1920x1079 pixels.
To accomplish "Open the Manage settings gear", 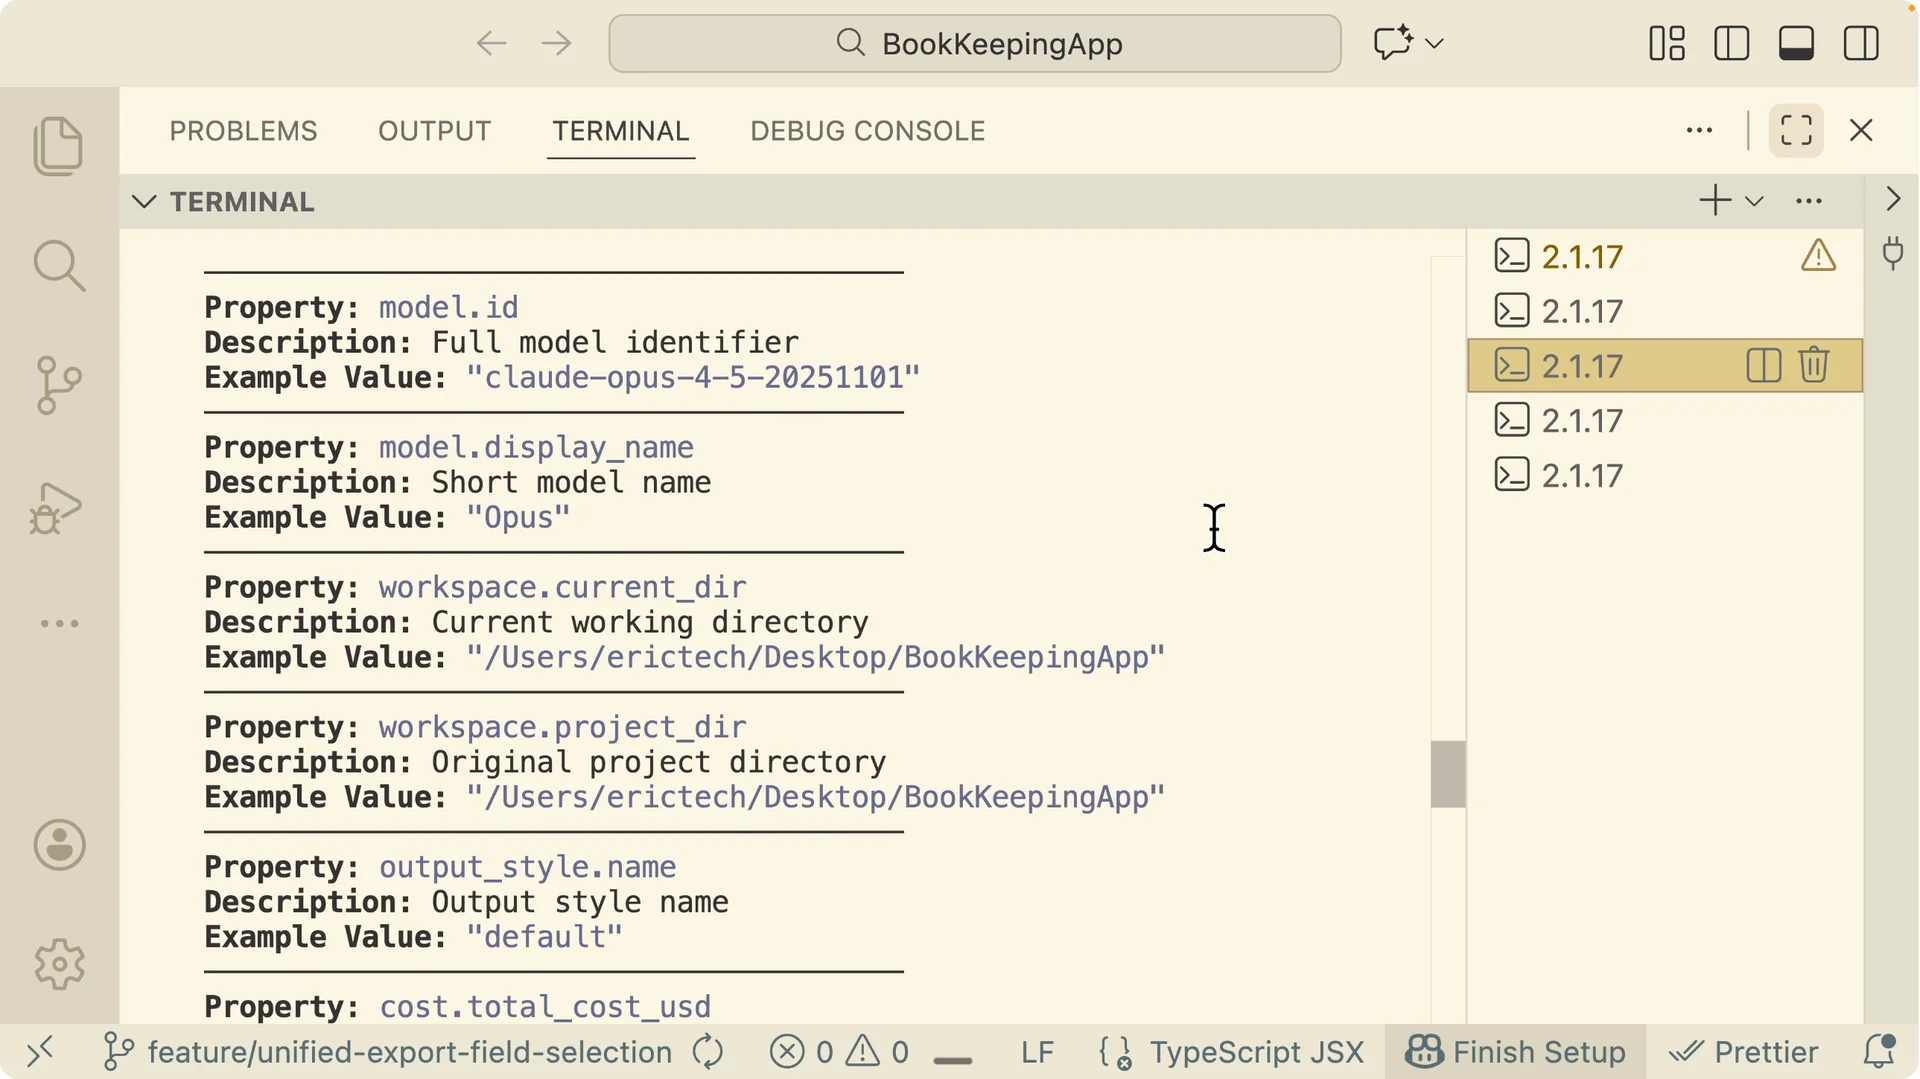I will click(59, 965).
